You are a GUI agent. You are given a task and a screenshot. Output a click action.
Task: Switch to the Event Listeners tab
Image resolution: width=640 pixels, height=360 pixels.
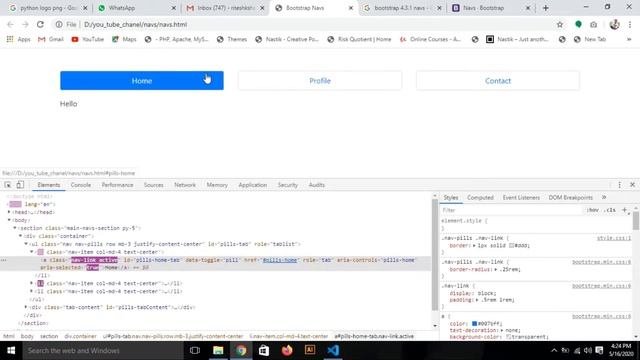(x=521, y=198)
